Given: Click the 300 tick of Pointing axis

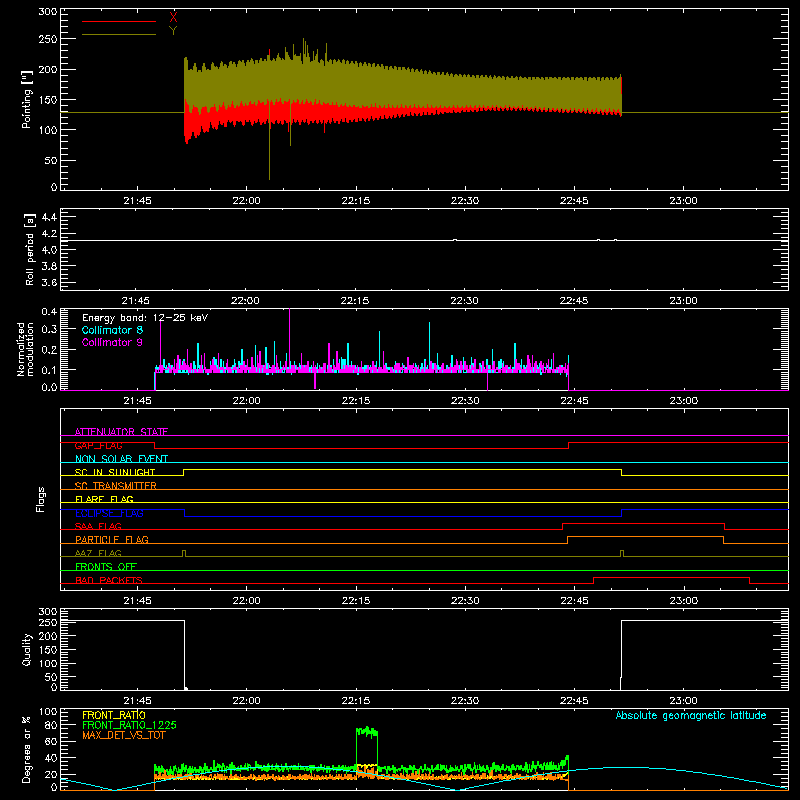Looking at the screenshot, I should (48, 12).
